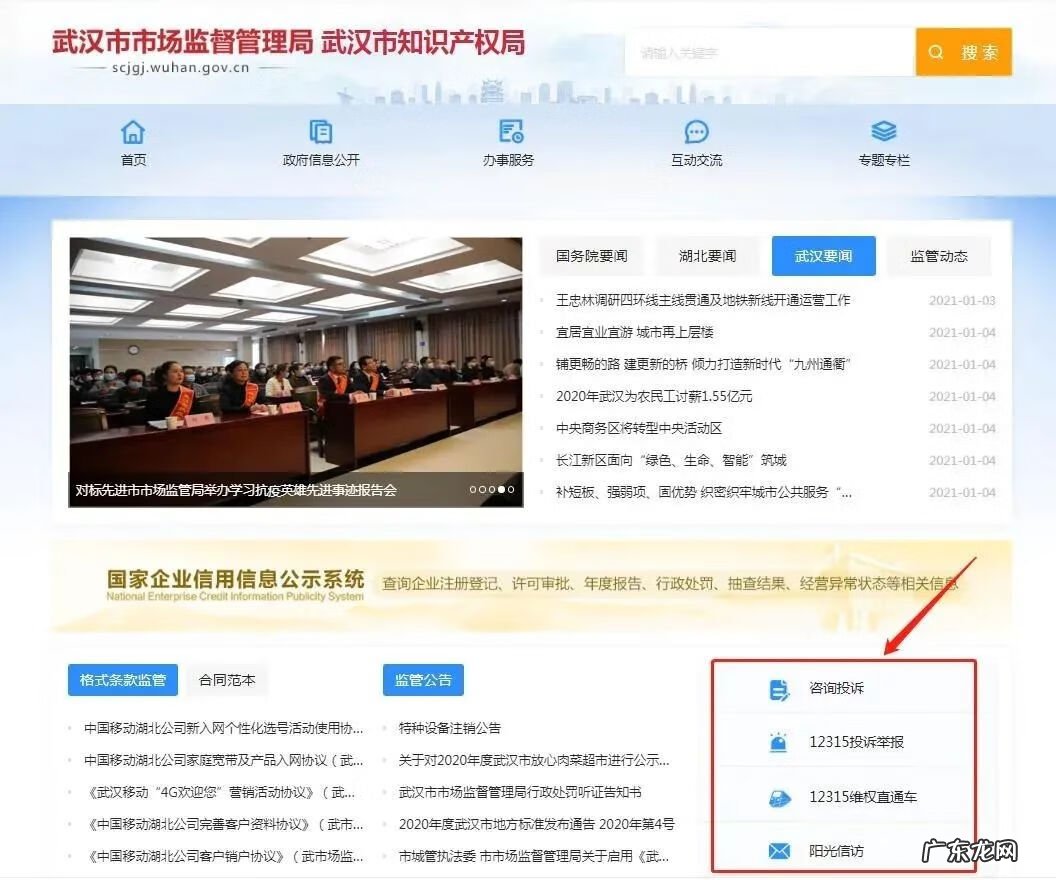Select the 监管动态 tab

(x=938, y=256)
